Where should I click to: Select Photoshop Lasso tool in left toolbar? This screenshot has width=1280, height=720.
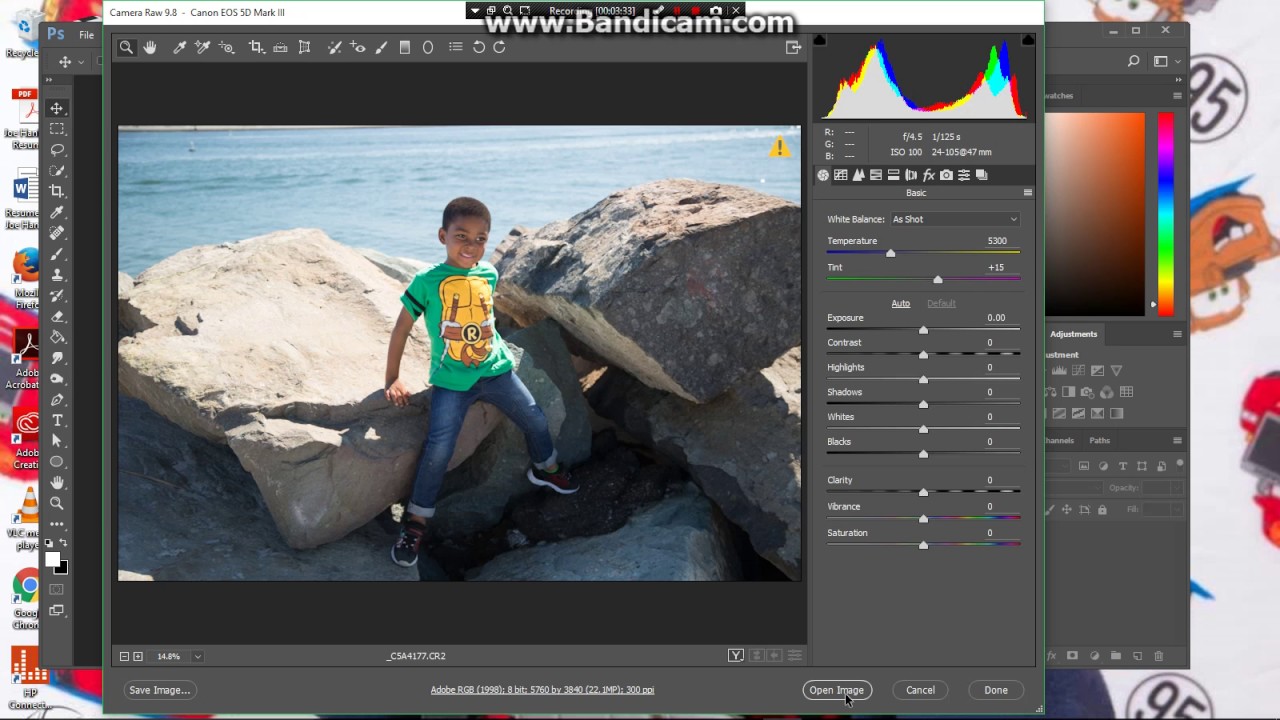coord(57,150)
